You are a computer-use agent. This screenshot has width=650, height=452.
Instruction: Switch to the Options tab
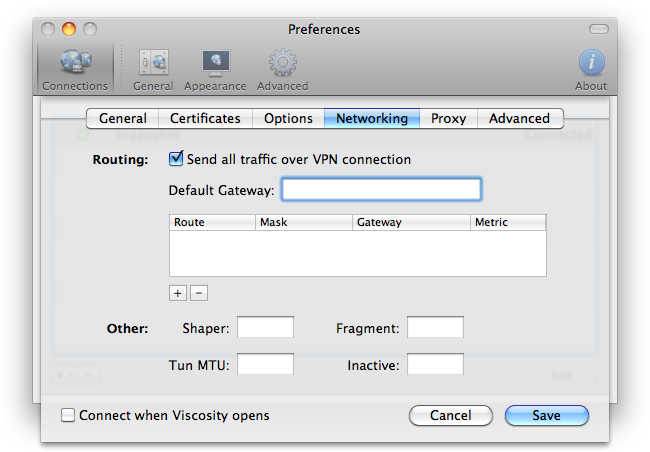(288, 118)
